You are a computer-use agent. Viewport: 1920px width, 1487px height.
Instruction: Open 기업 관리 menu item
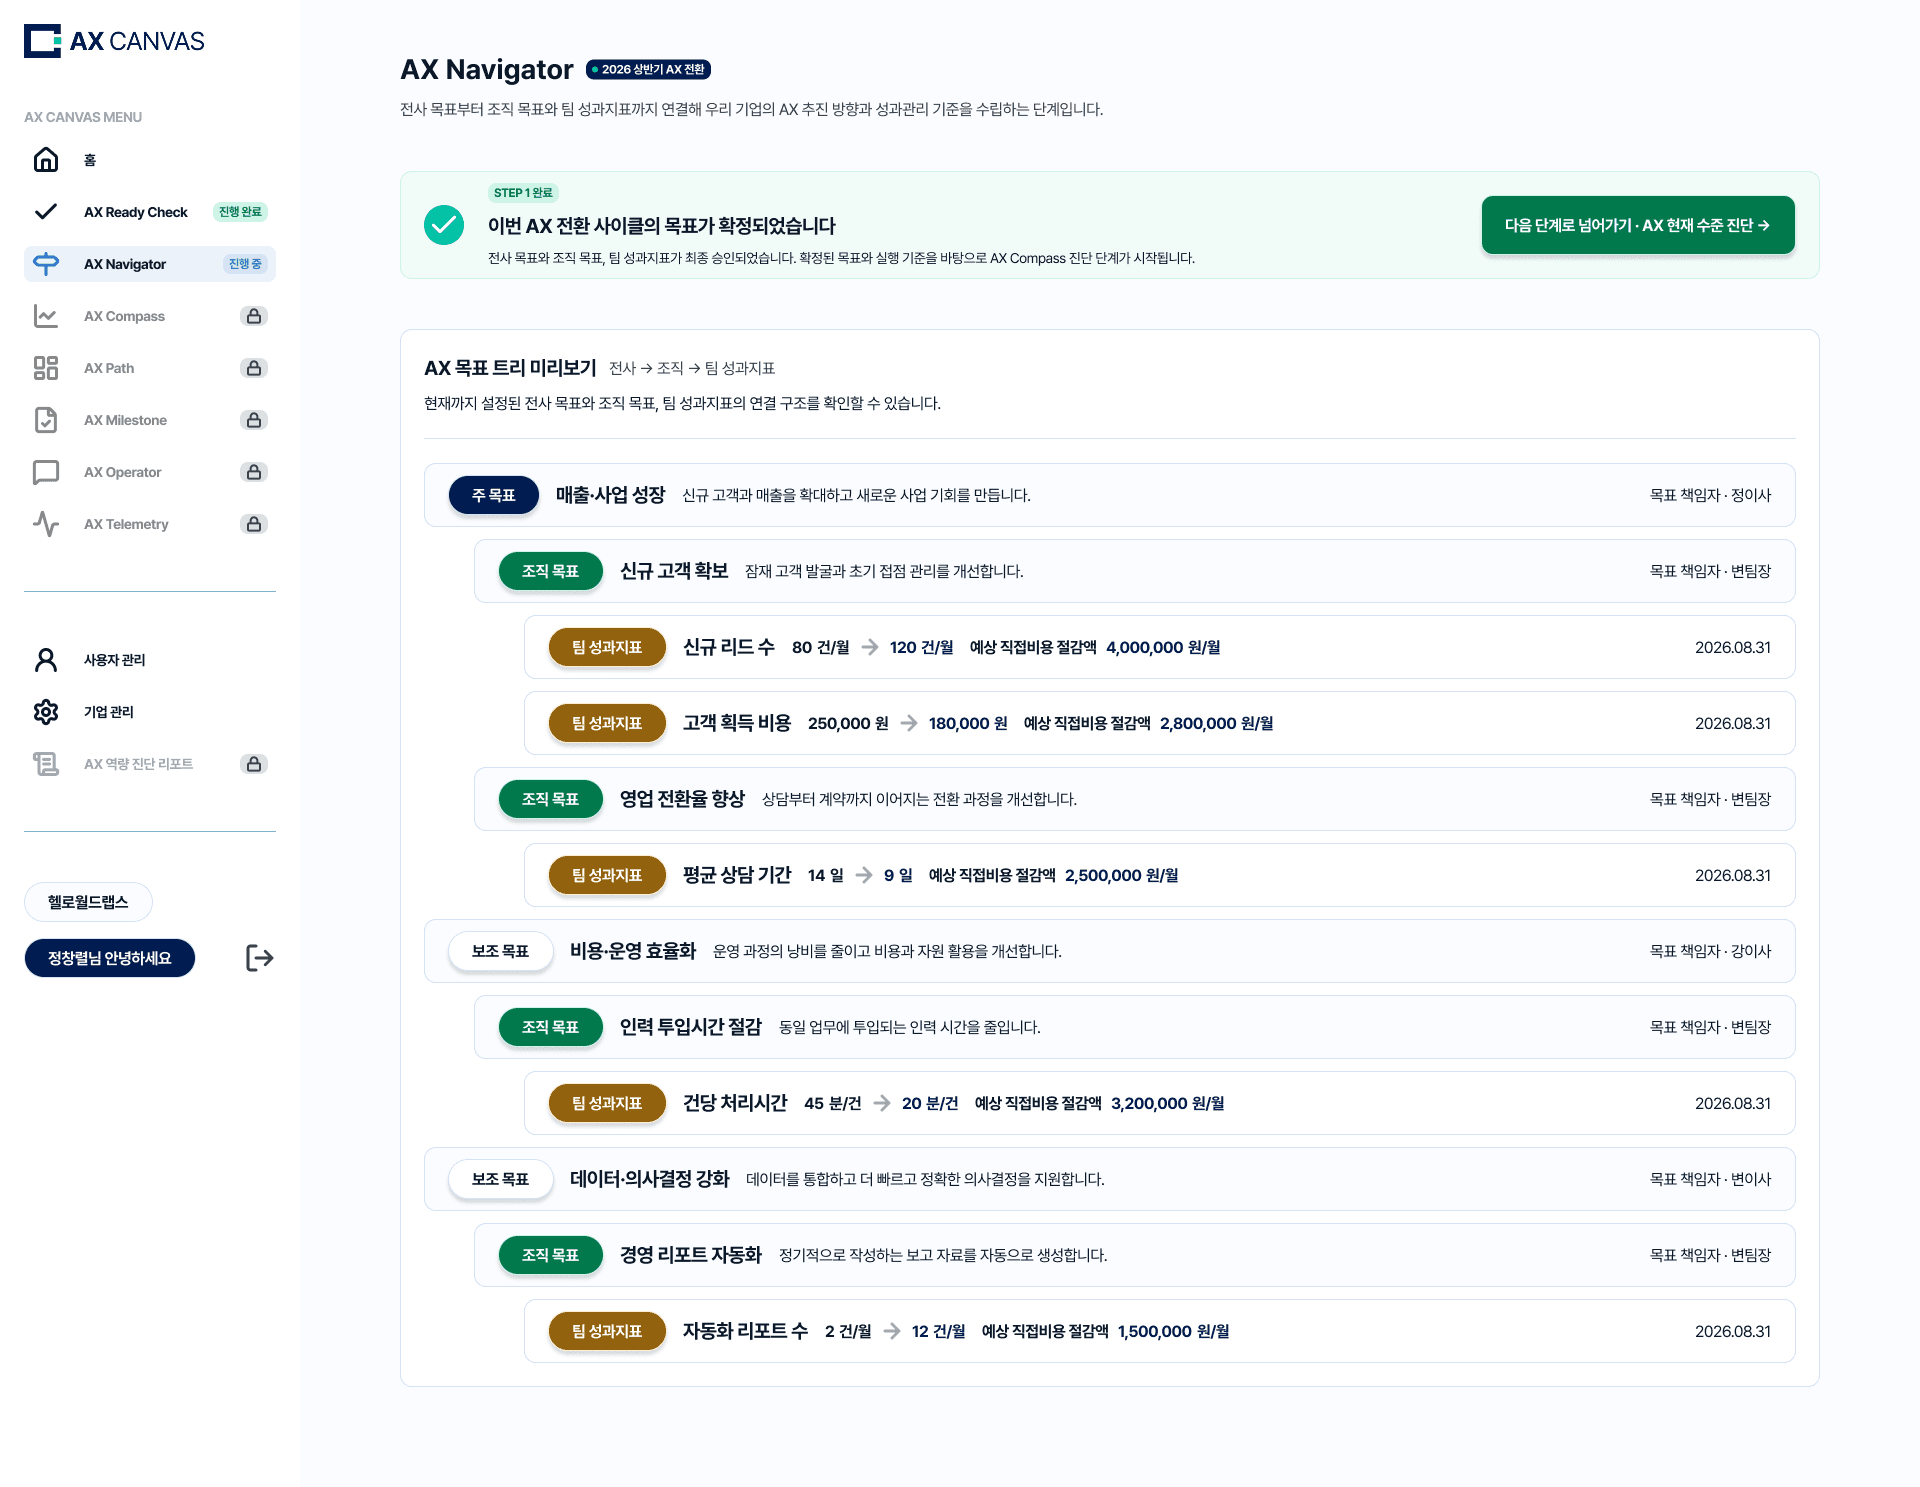tap(150, 712)
